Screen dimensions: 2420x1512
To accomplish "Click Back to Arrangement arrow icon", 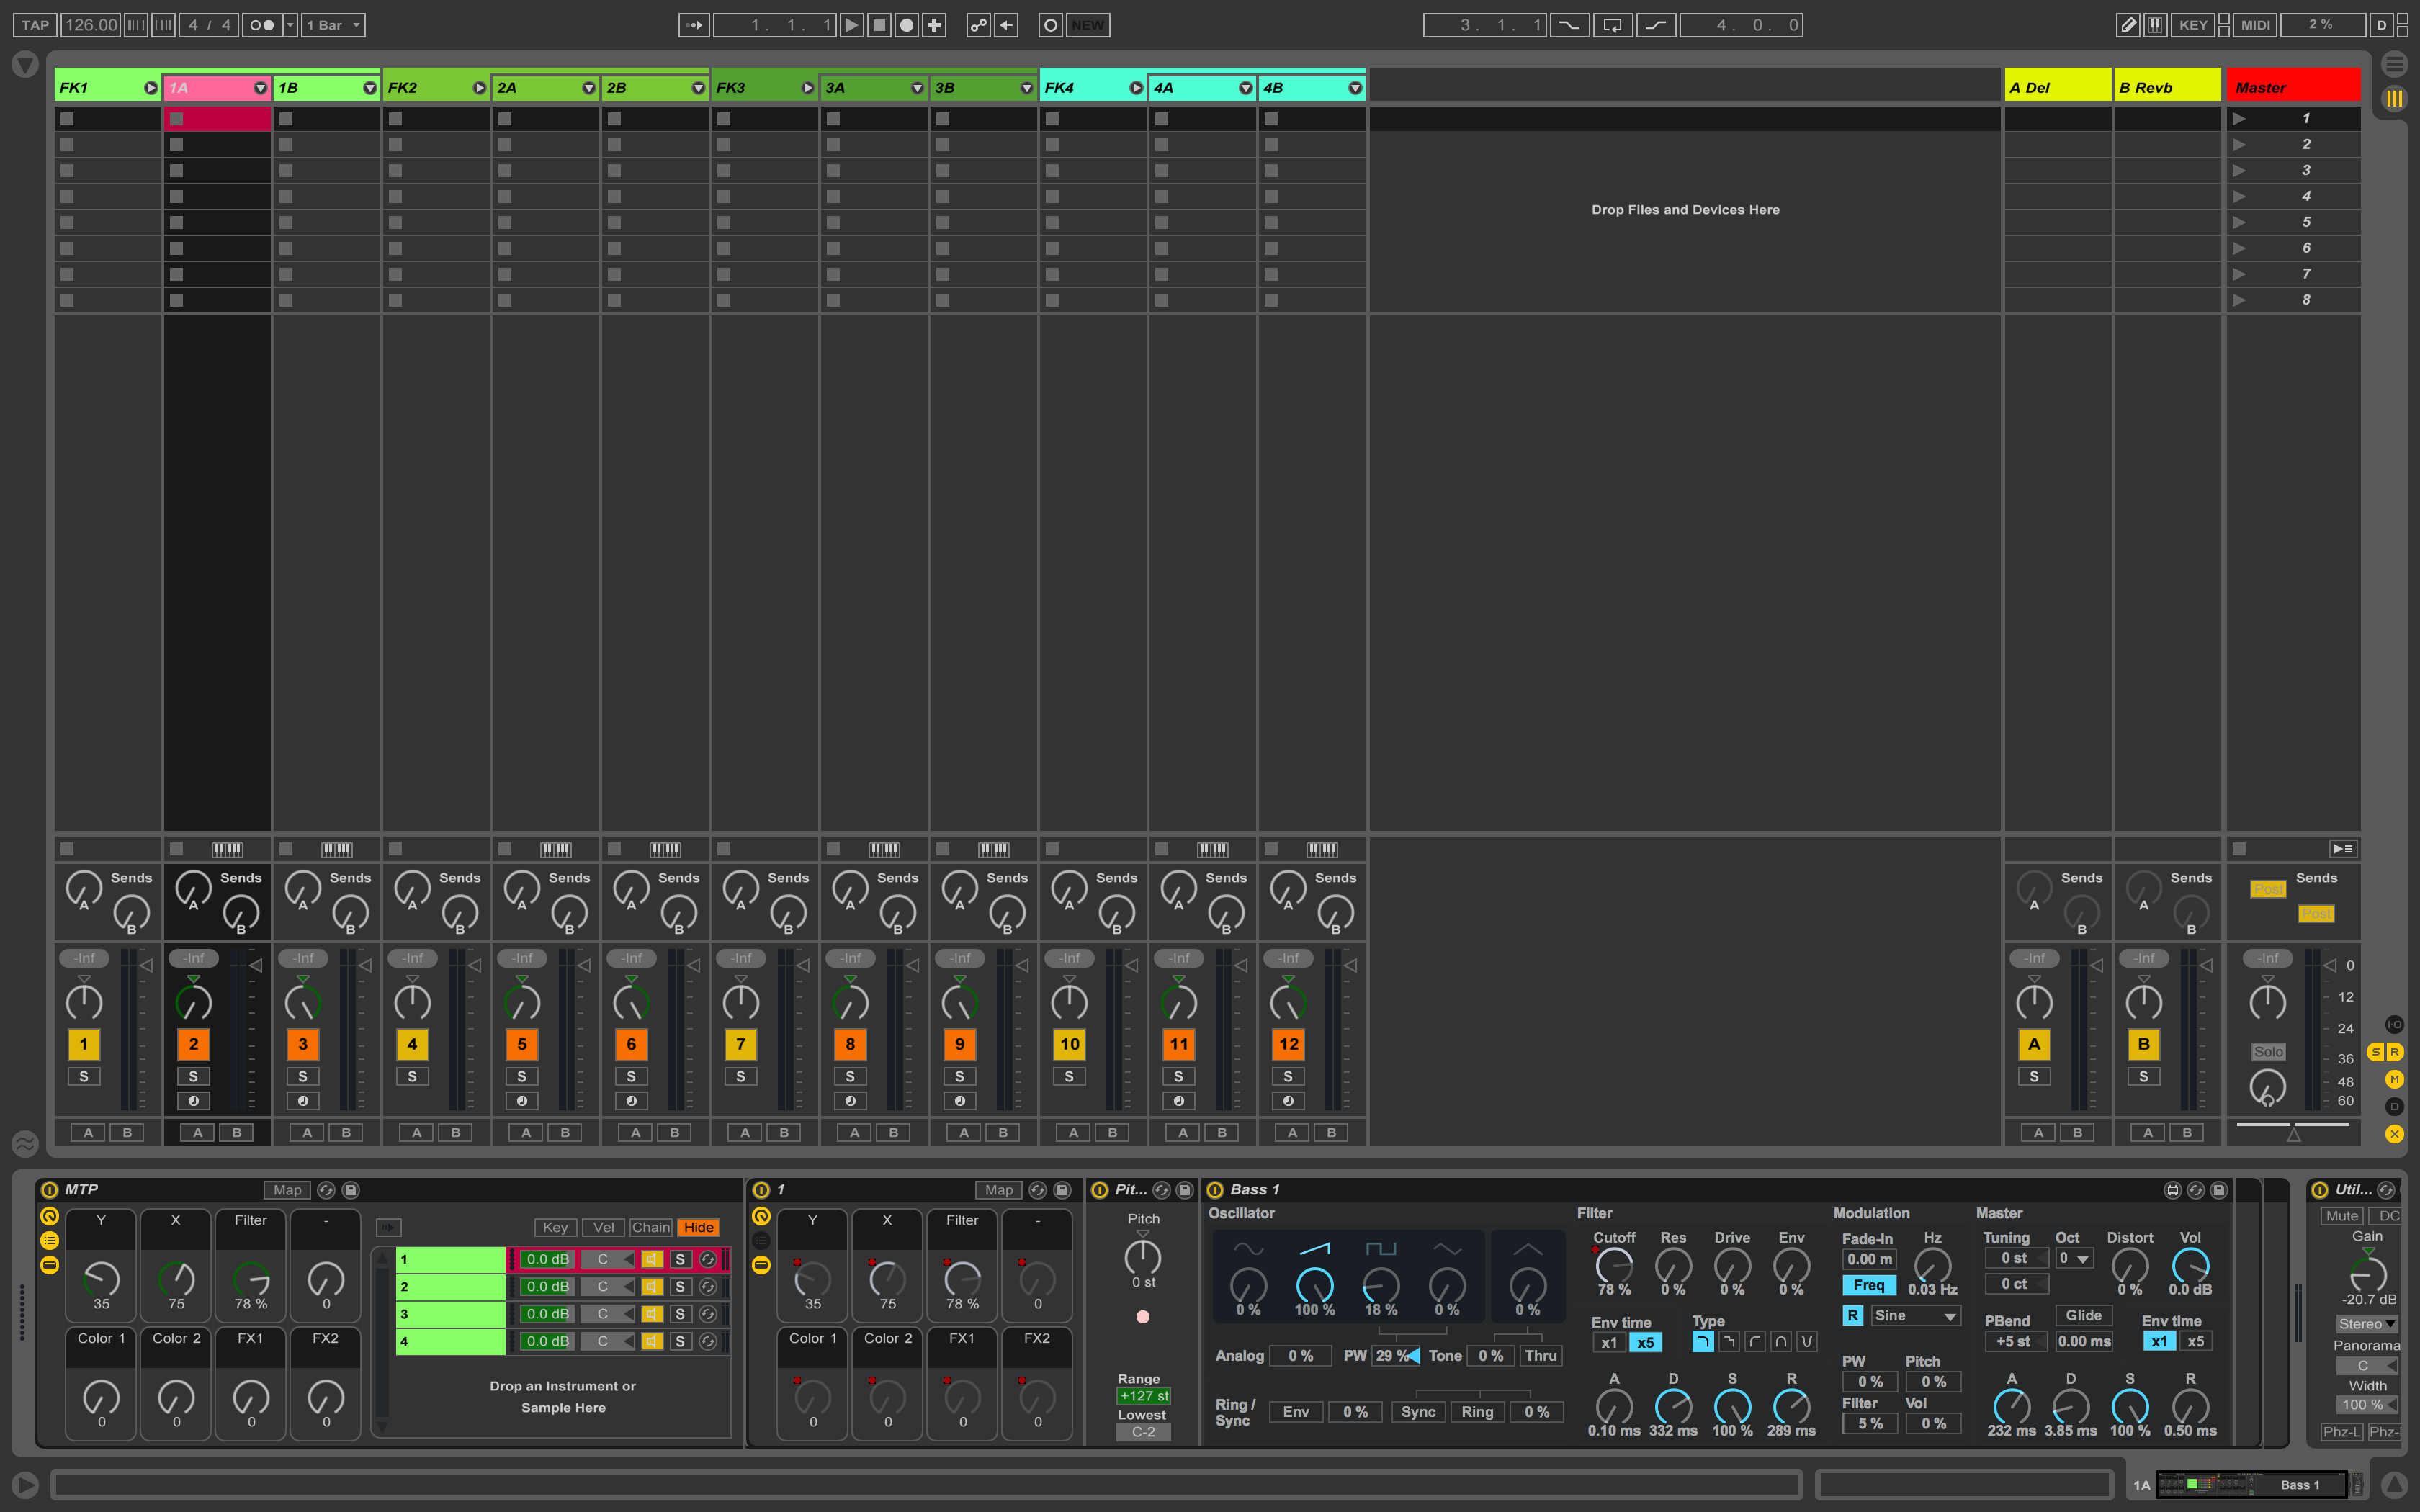I will tap(1007, 25).
